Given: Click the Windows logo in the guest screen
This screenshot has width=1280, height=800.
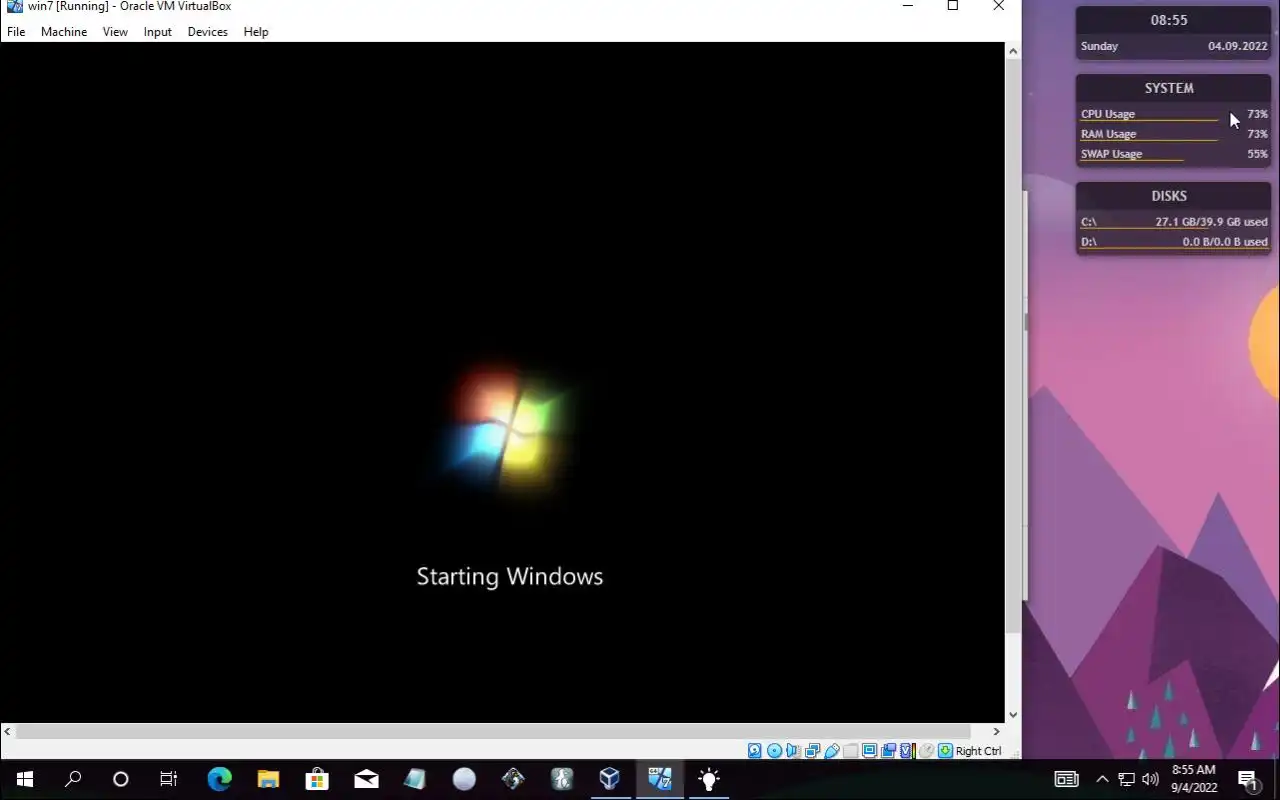Looking at the screenshot, I should pos(508,428).
